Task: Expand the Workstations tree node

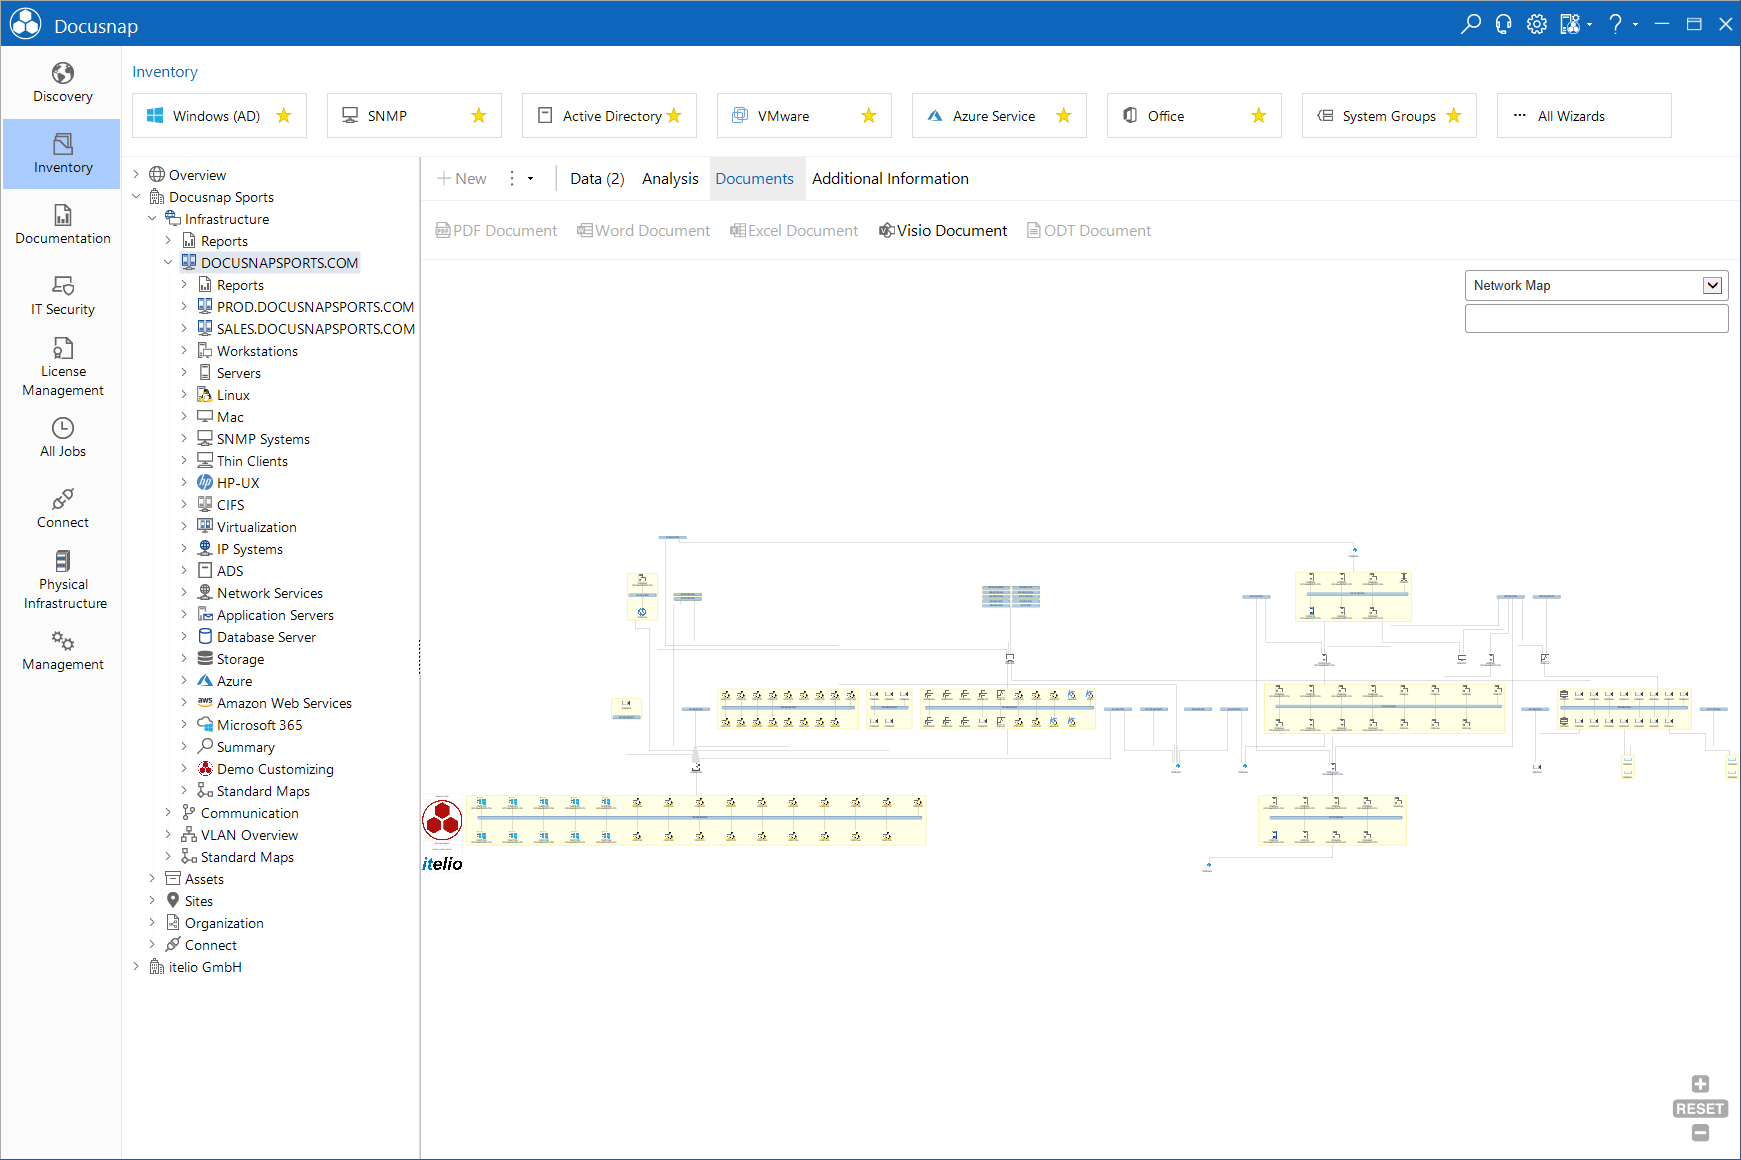Action: click(x=184, y=351)
